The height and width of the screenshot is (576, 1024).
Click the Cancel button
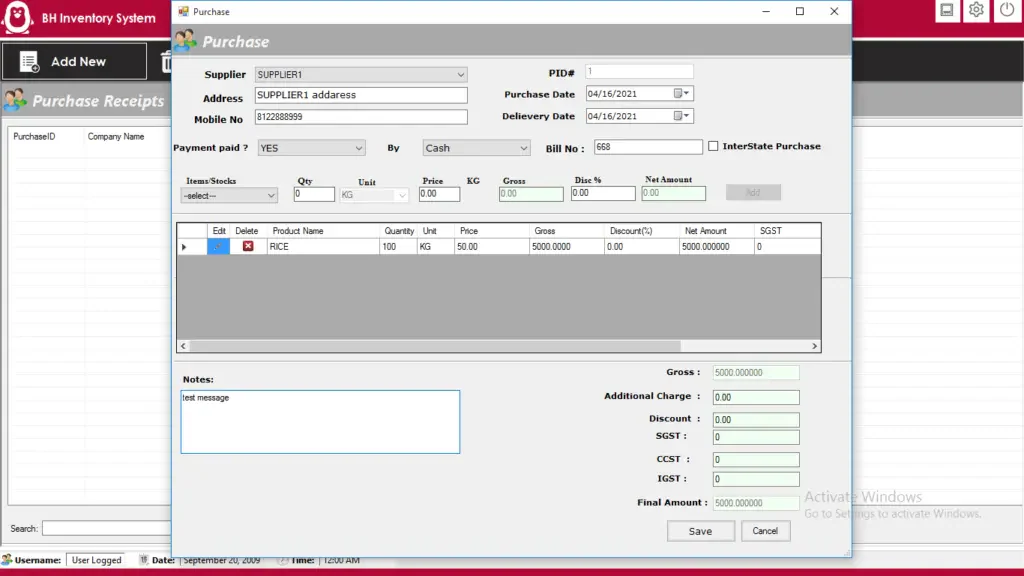tap(765, 531)
